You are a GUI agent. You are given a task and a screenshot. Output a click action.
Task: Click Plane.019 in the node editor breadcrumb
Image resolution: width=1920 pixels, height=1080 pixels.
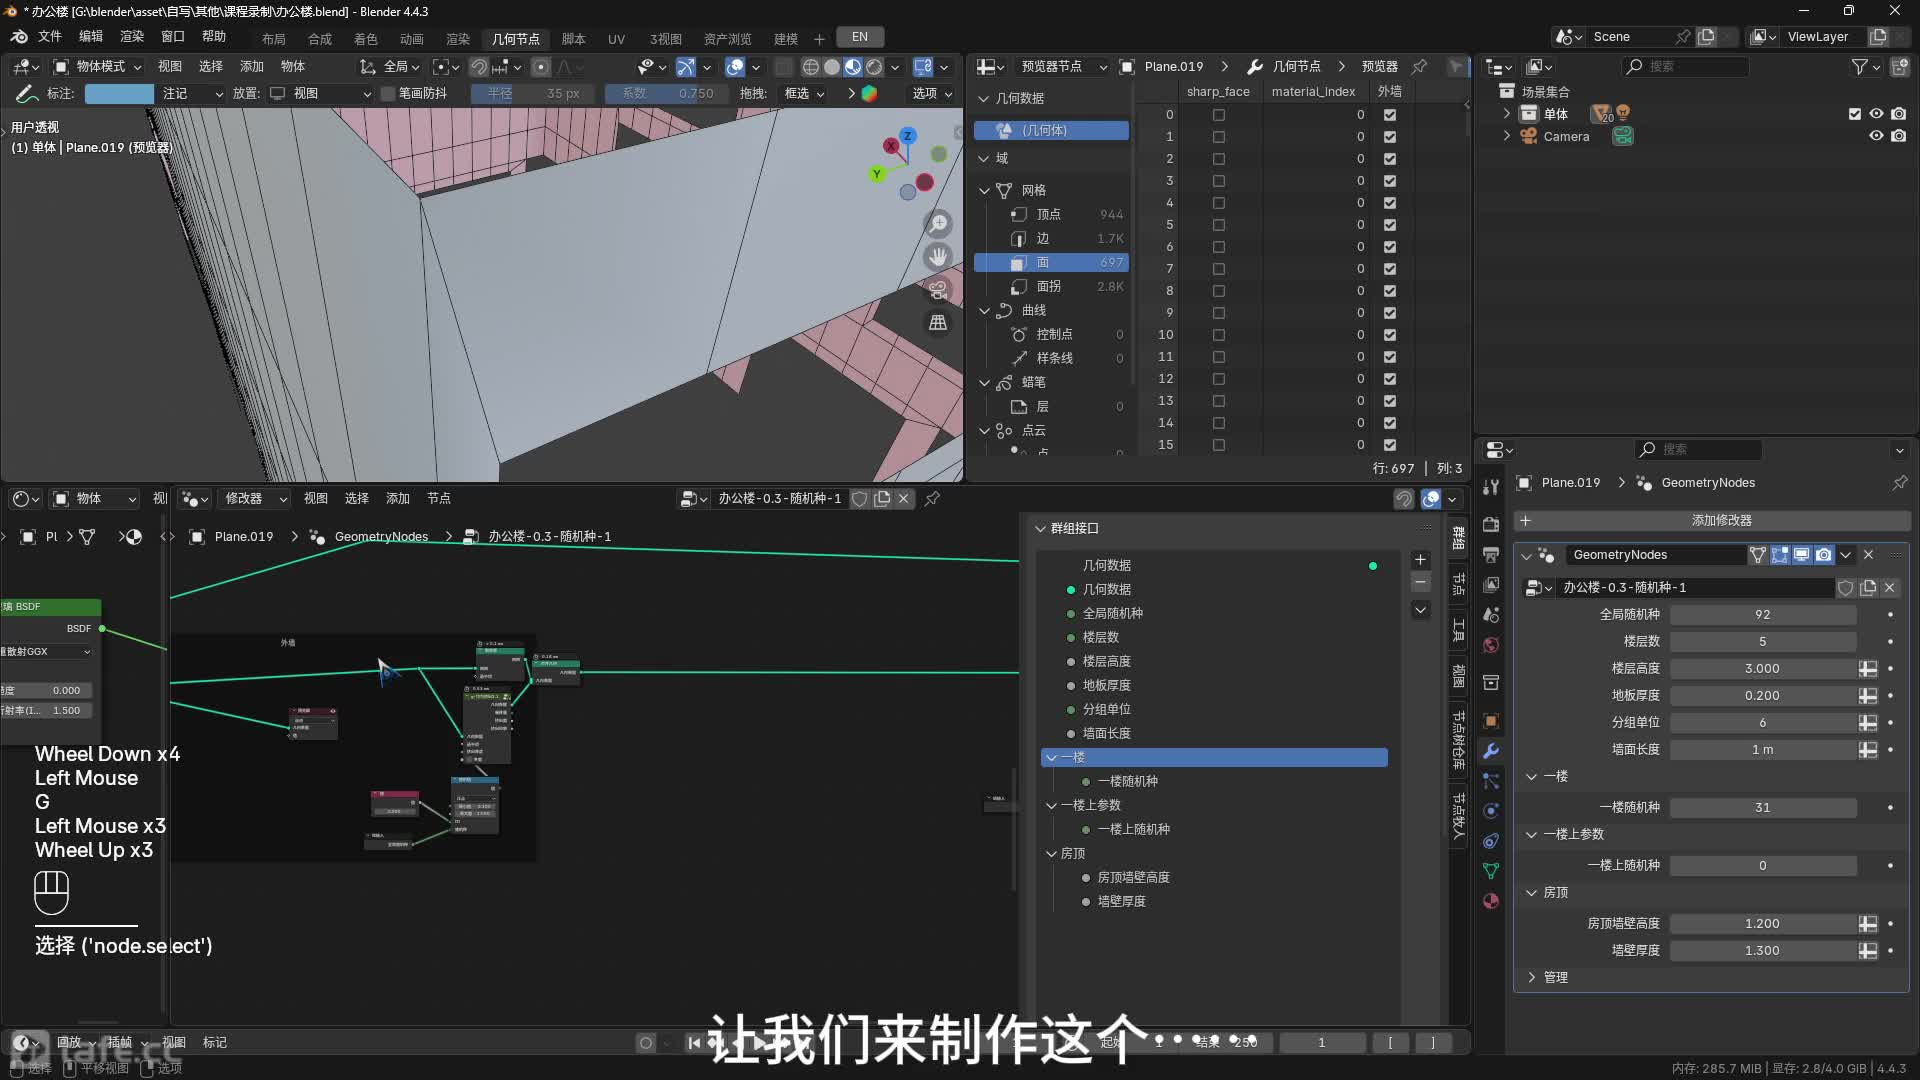(244, 537)
